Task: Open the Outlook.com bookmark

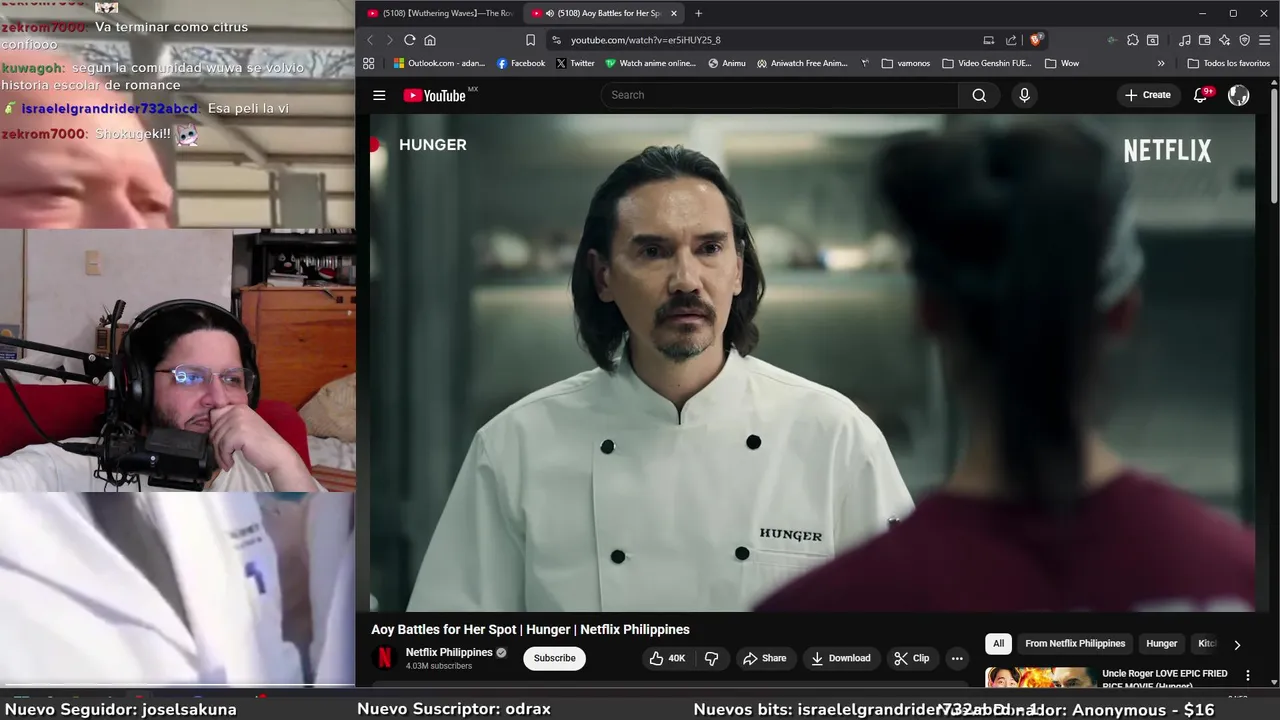Action: point(439,63)
